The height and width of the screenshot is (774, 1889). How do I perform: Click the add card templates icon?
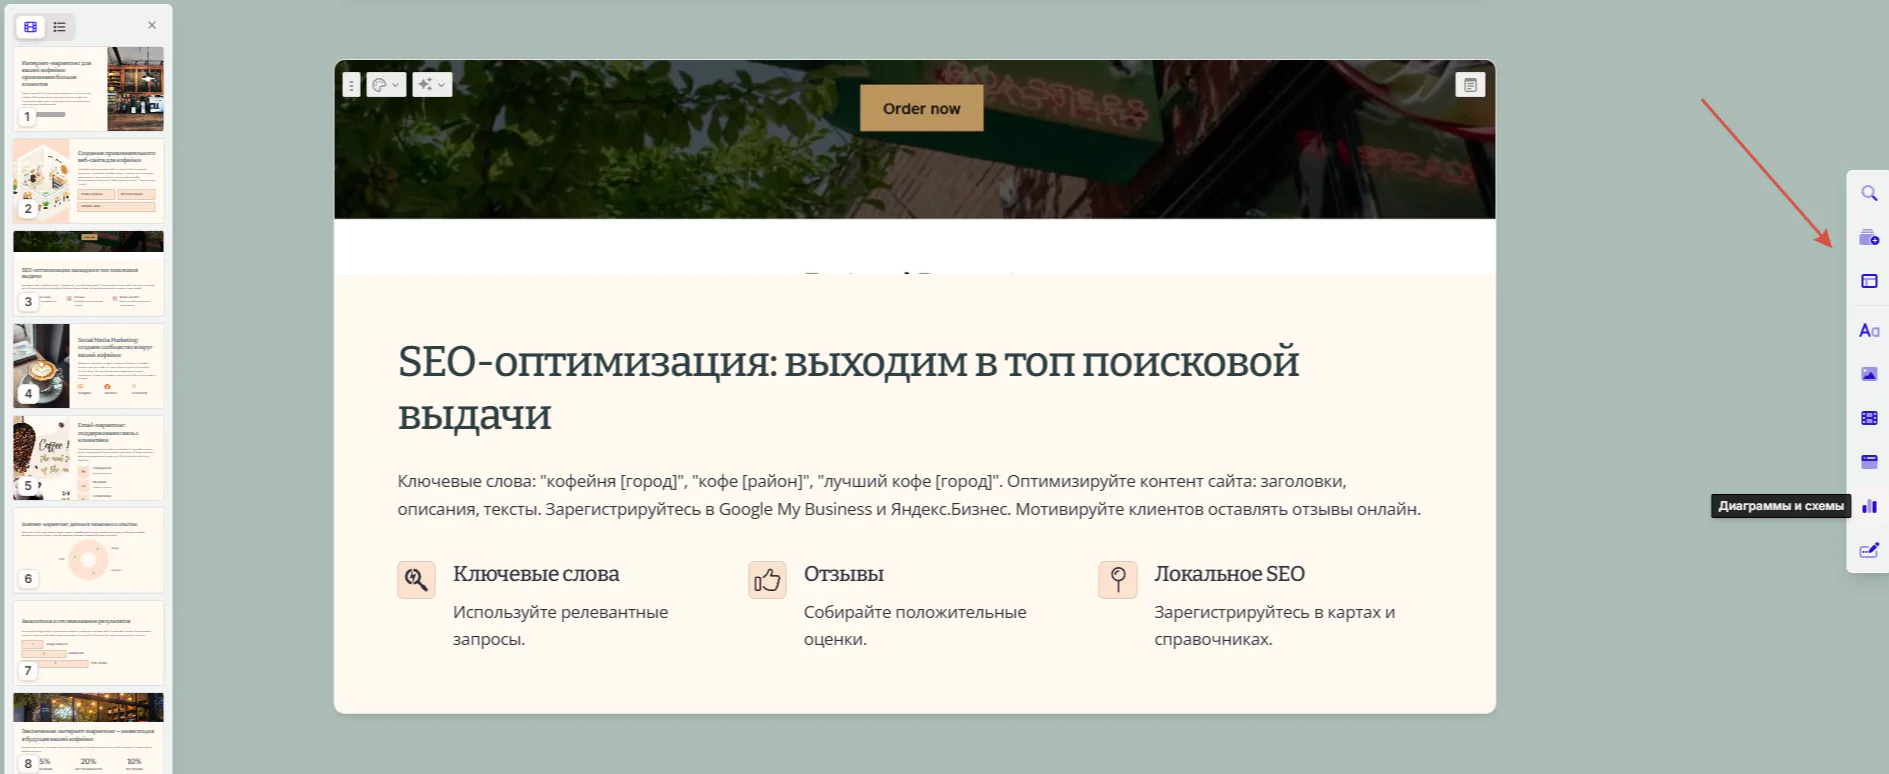(1868, 238)
